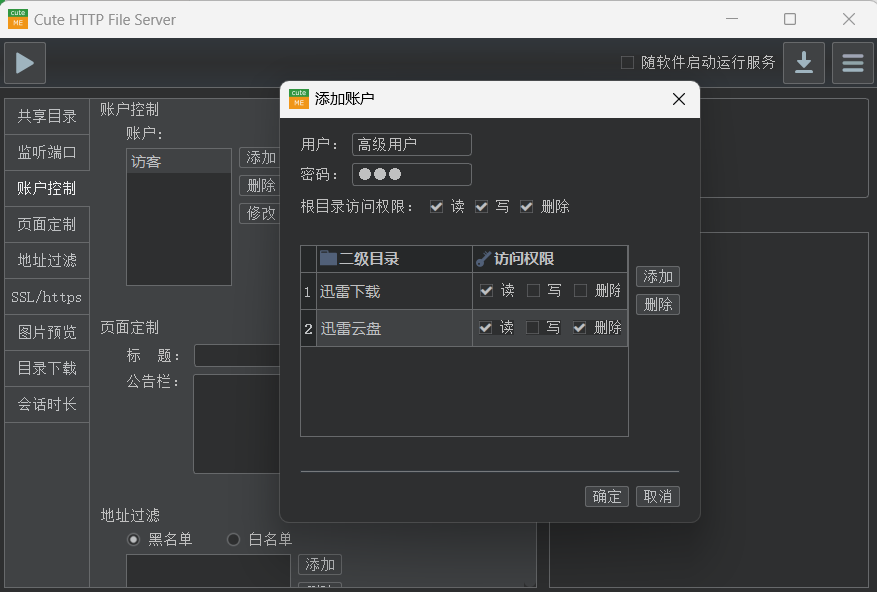Click 确定 to confirm new account

[x=607, y=496]
